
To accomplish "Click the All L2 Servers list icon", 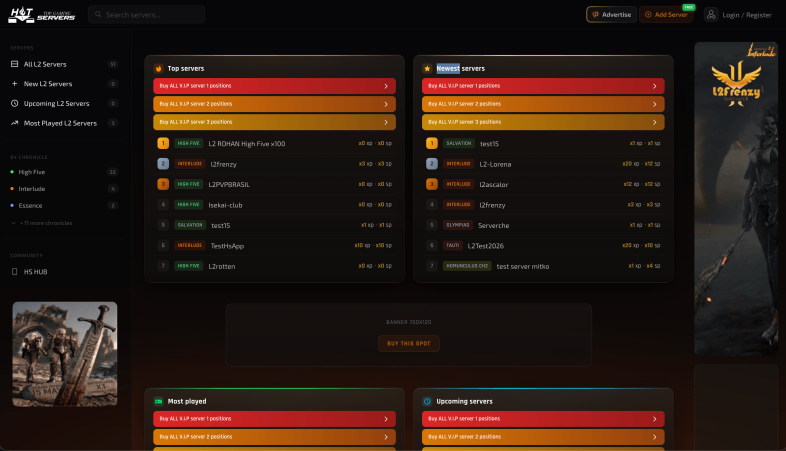I will (15, 64).
